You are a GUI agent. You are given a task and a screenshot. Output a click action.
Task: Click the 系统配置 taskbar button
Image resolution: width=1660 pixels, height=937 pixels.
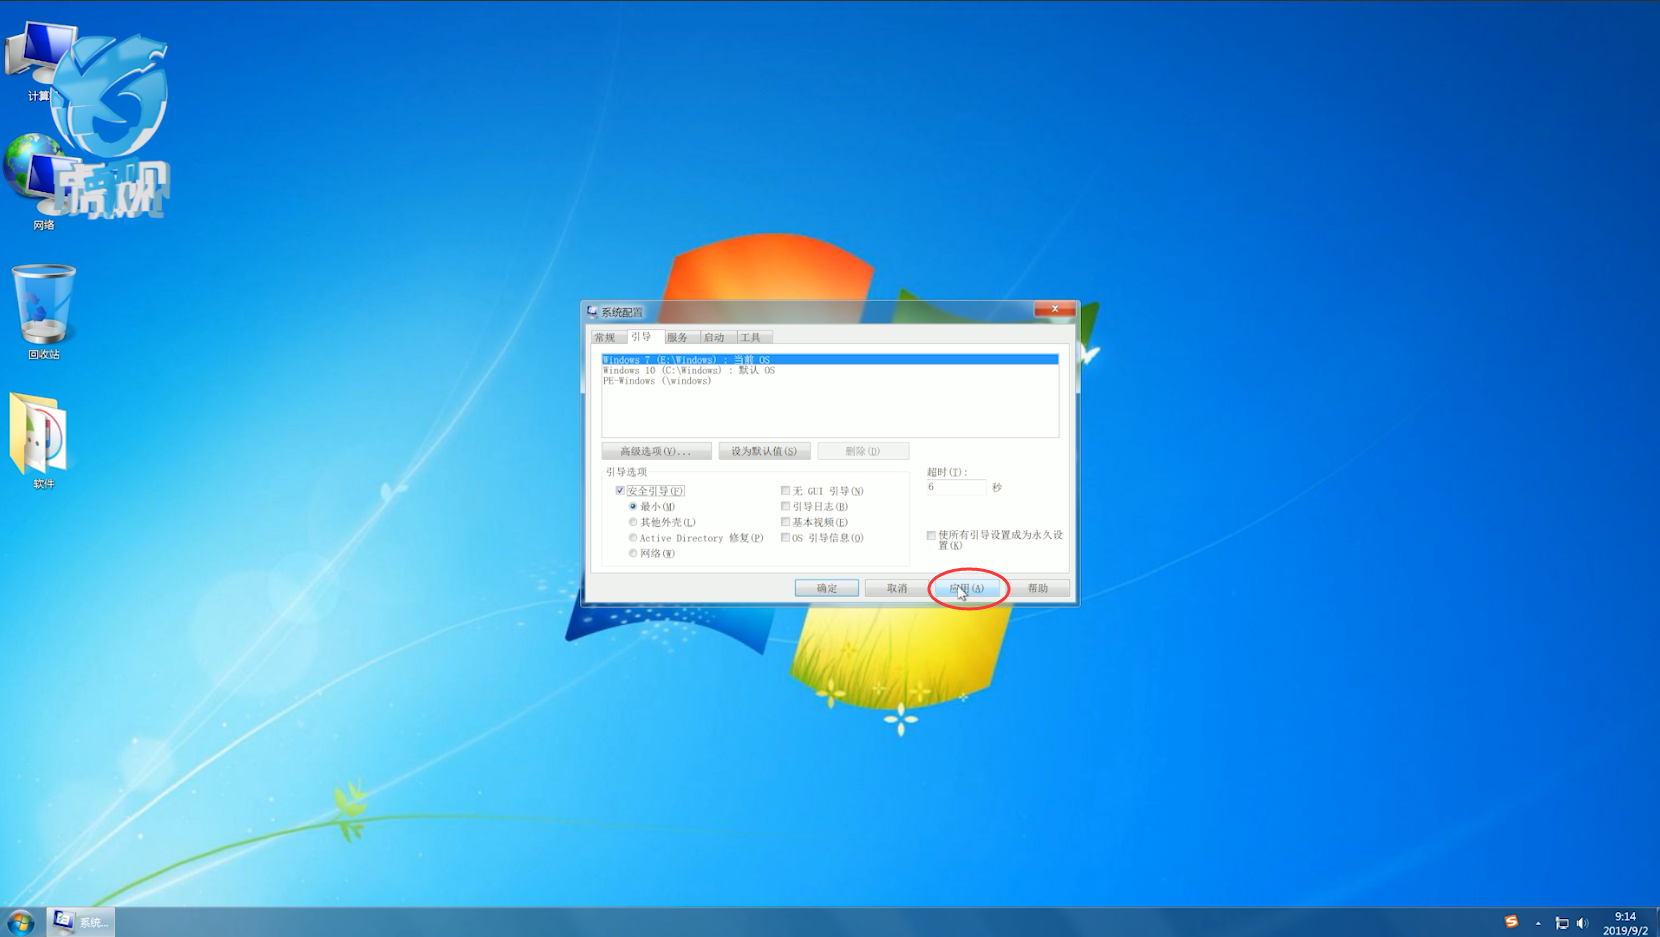(81, 922)
